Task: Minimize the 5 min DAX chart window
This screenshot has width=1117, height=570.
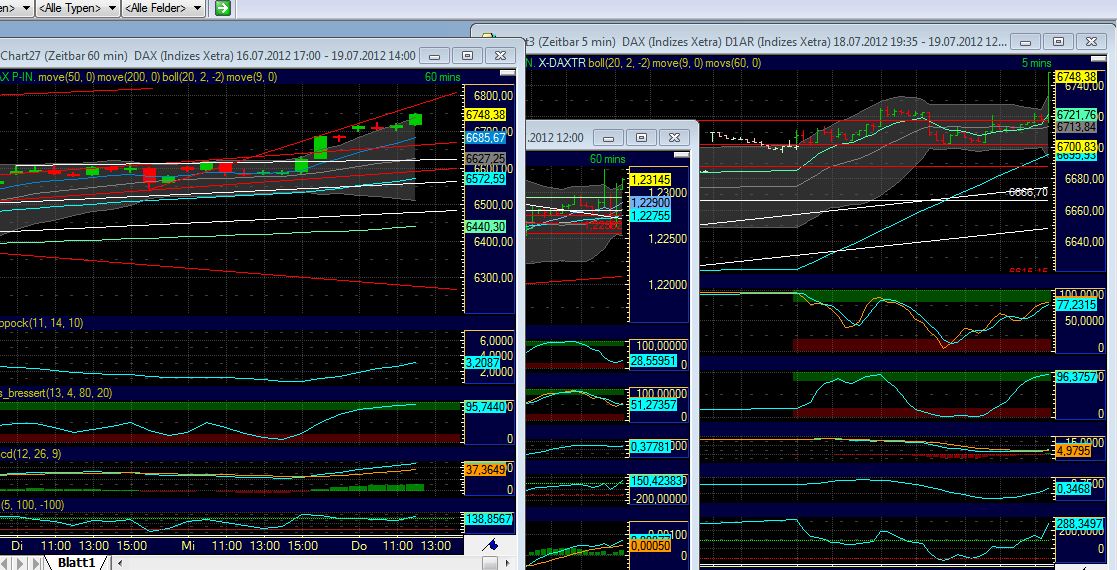Action: click(x=1025, y=42)
